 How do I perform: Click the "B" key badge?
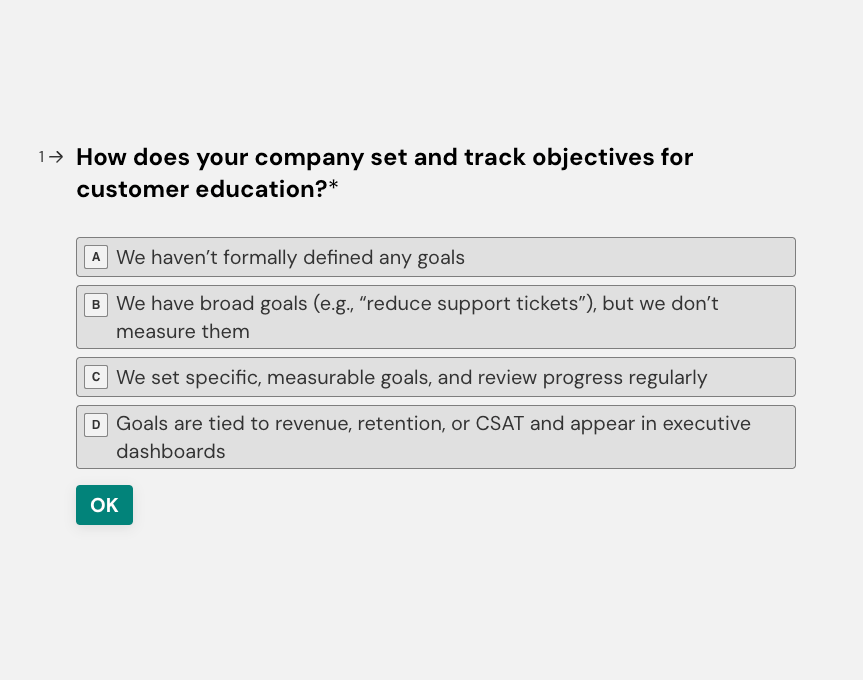pos(96,305)
